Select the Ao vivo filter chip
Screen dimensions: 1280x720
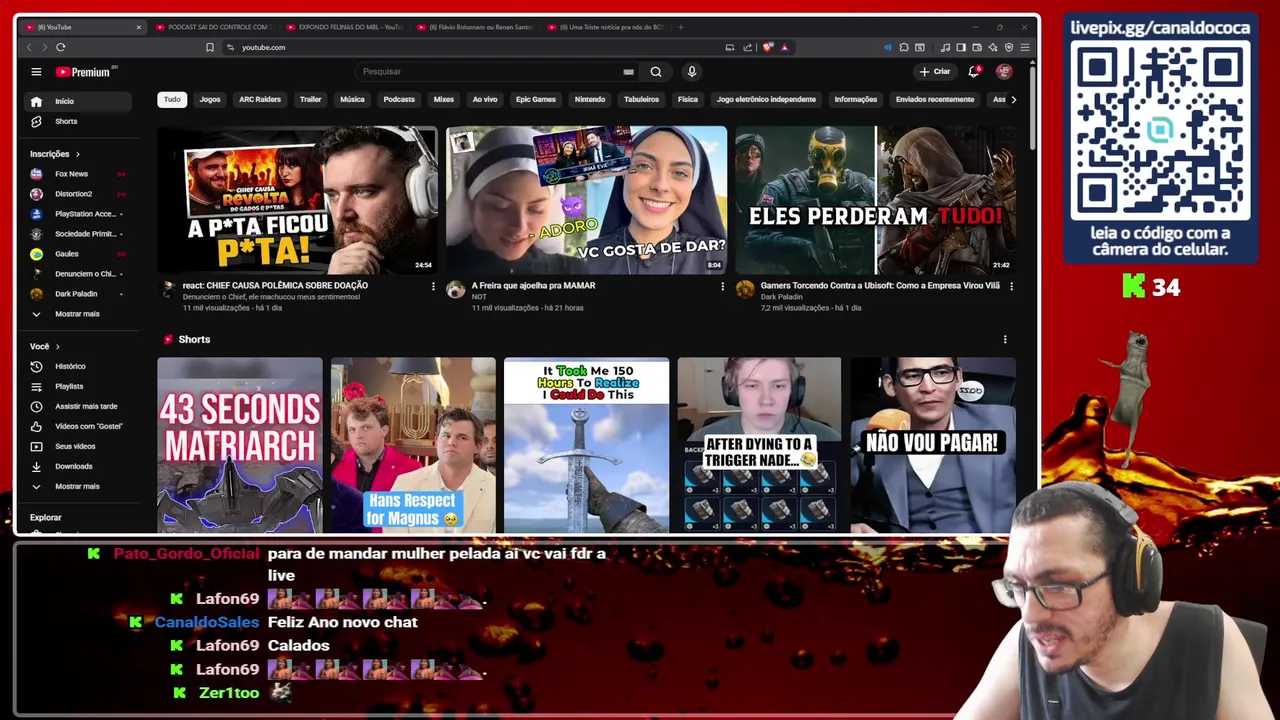[x=485, y=100]
